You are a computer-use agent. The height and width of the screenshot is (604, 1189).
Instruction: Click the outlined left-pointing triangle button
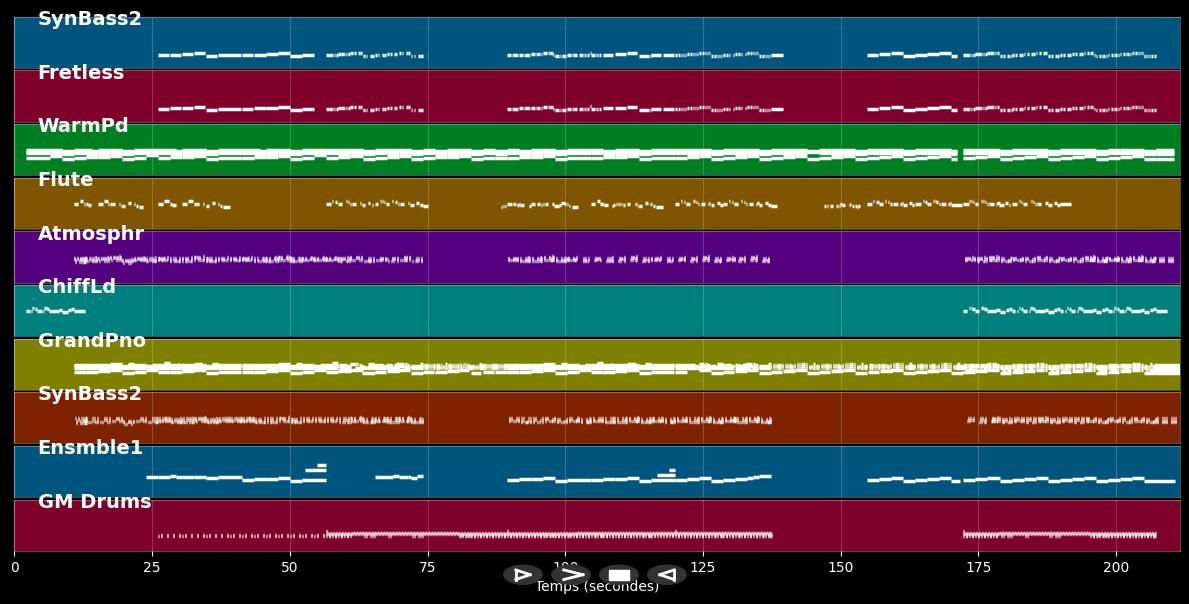pyautogui.click(x=666, y=575)
